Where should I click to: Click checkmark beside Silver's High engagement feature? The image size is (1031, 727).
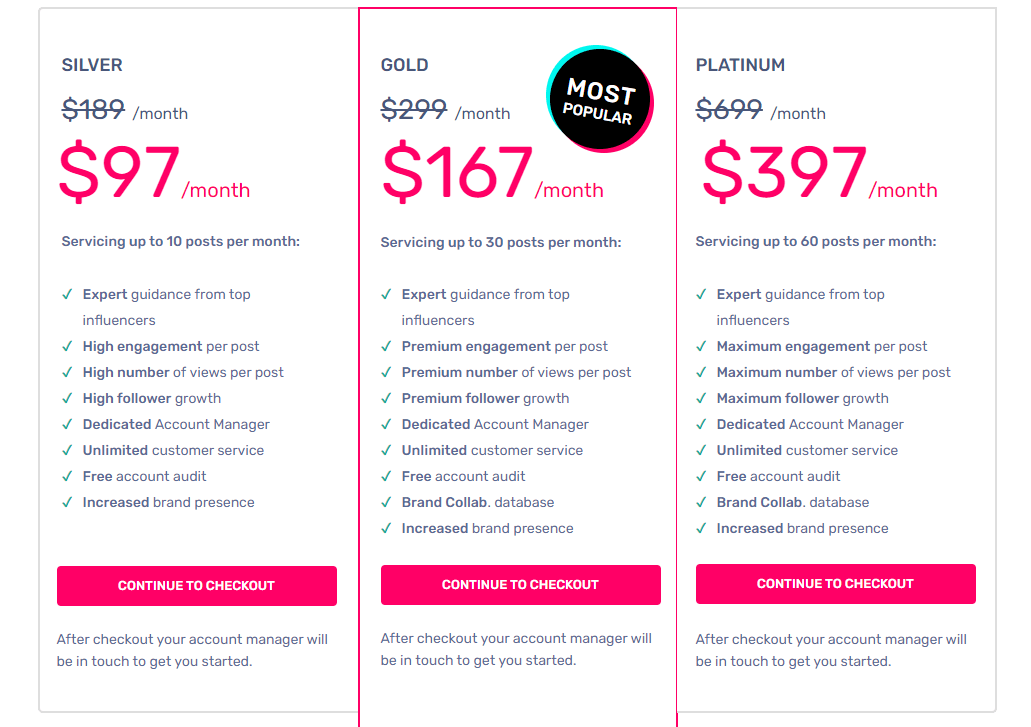(67, 346)
